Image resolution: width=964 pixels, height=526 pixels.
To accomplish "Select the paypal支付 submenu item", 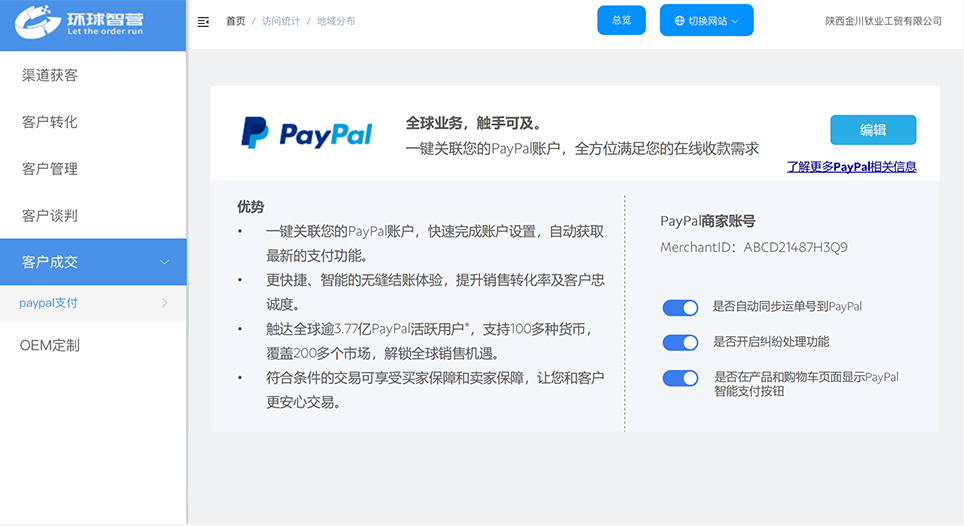I will point(93,303).
